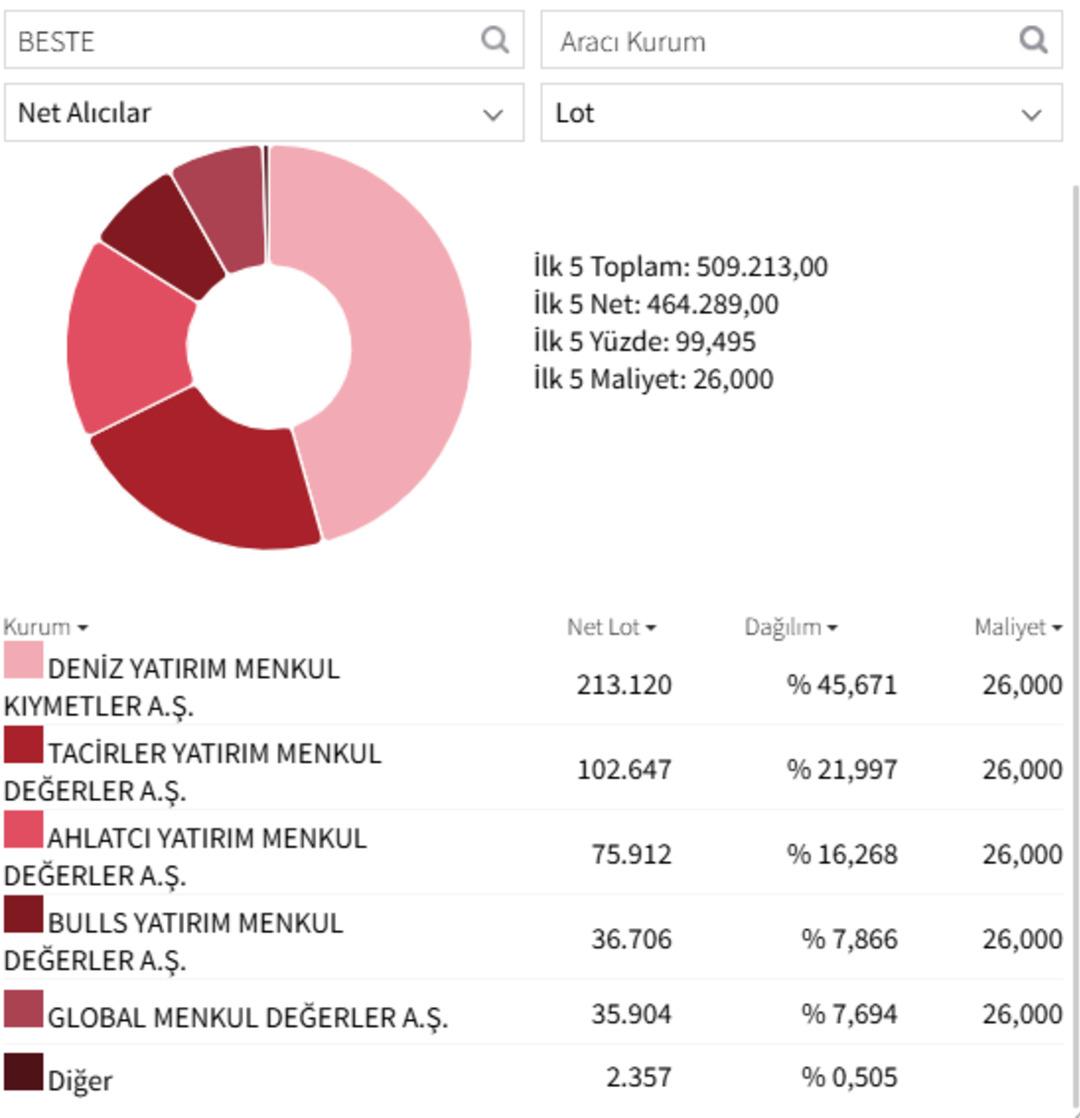Click Deniz Yatırım light pink color swatch
The width and height of the screenshot is (1080, 1118).
[23, 660]
